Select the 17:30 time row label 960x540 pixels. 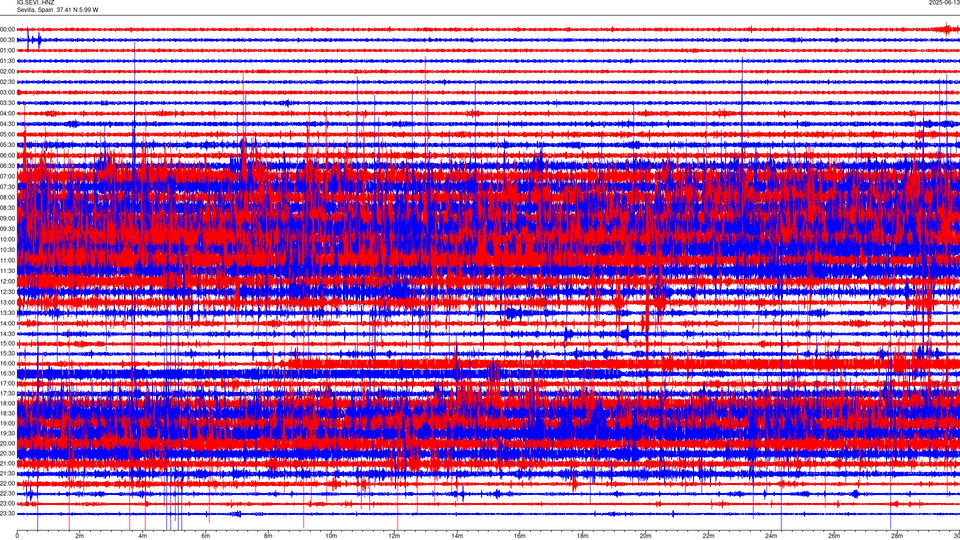click(7, 394)
